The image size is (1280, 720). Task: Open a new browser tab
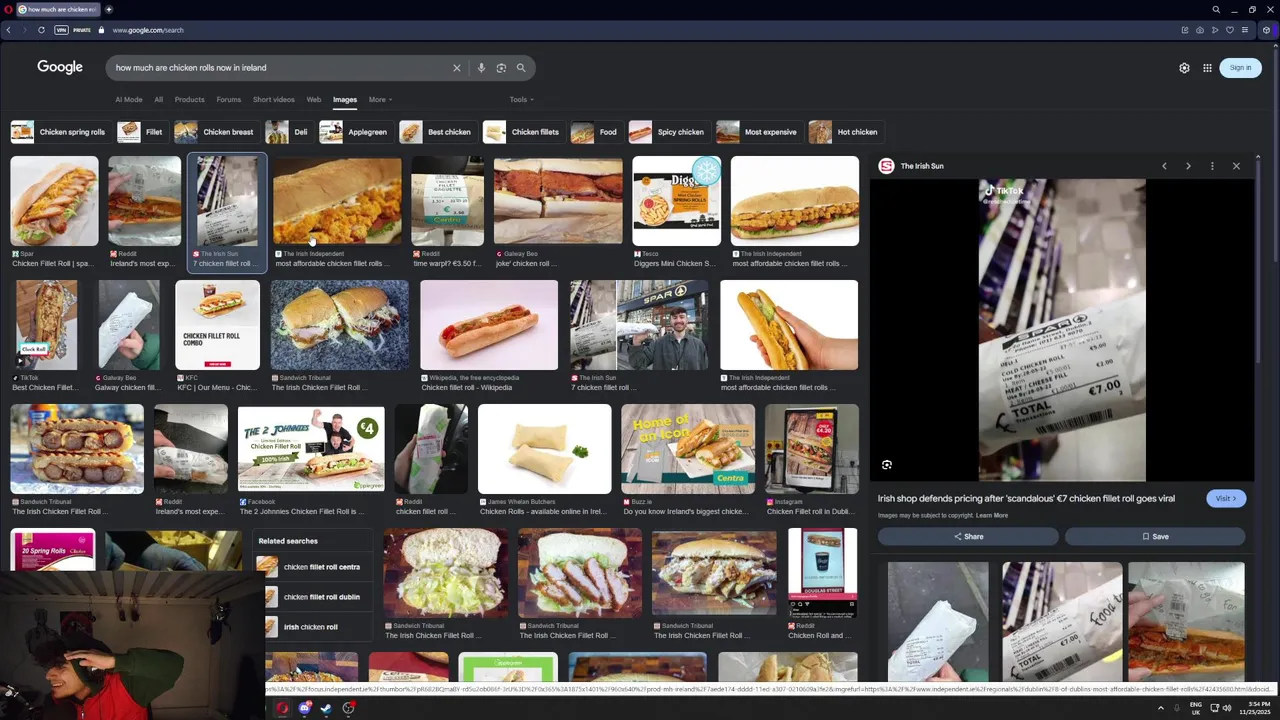[108, 9]
